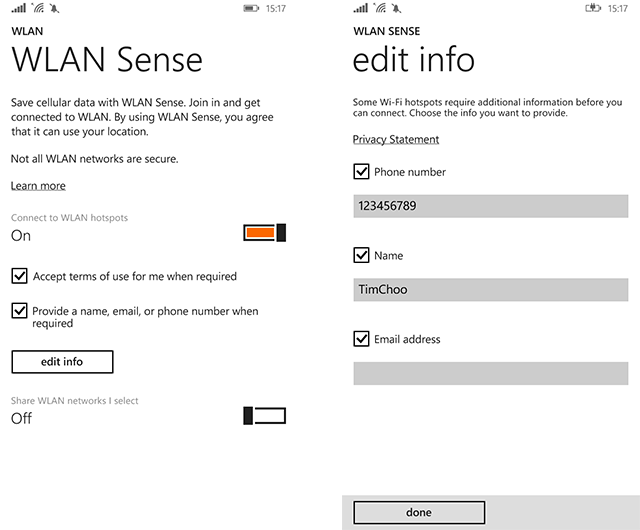Tap the silent bell icon on the edit info screen
Screen dimensions: 640x530
coord(397,8)
